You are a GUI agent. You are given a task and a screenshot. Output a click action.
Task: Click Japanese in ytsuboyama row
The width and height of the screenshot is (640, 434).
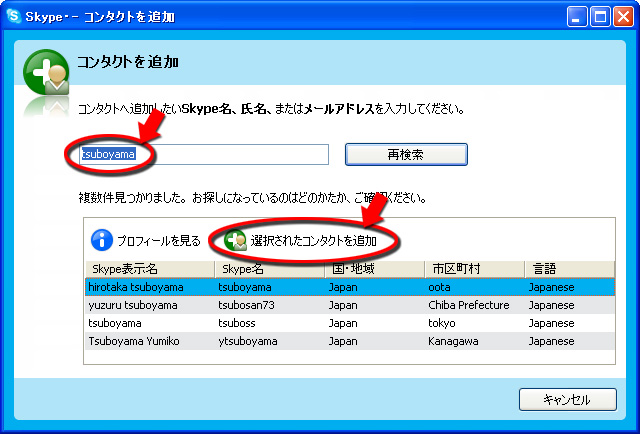pyautogui.click(x=551, y=341)
